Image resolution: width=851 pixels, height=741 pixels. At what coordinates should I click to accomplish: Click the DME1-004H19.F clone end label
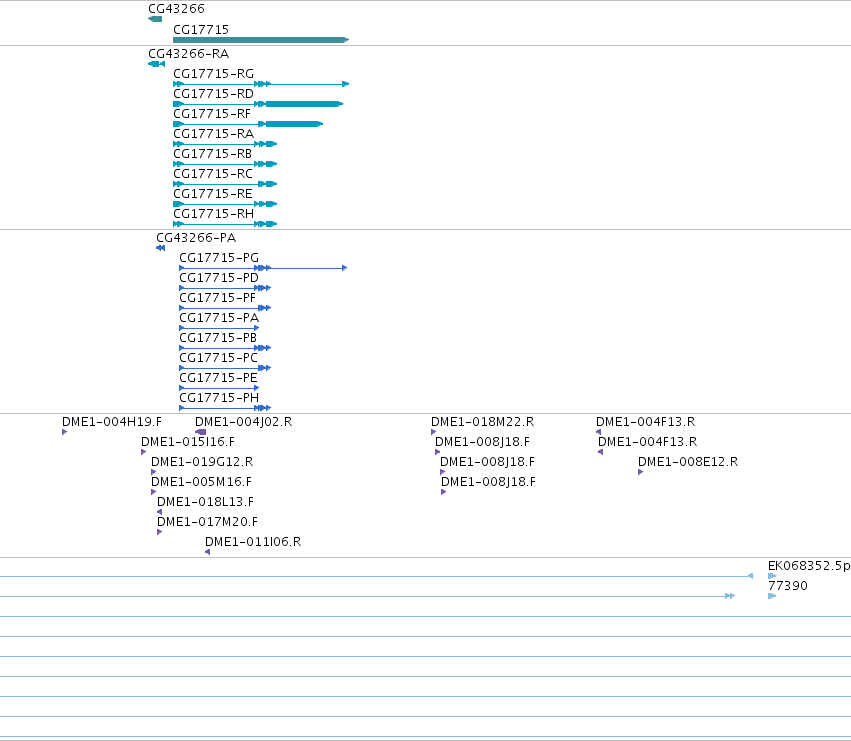tap(112, 422)
